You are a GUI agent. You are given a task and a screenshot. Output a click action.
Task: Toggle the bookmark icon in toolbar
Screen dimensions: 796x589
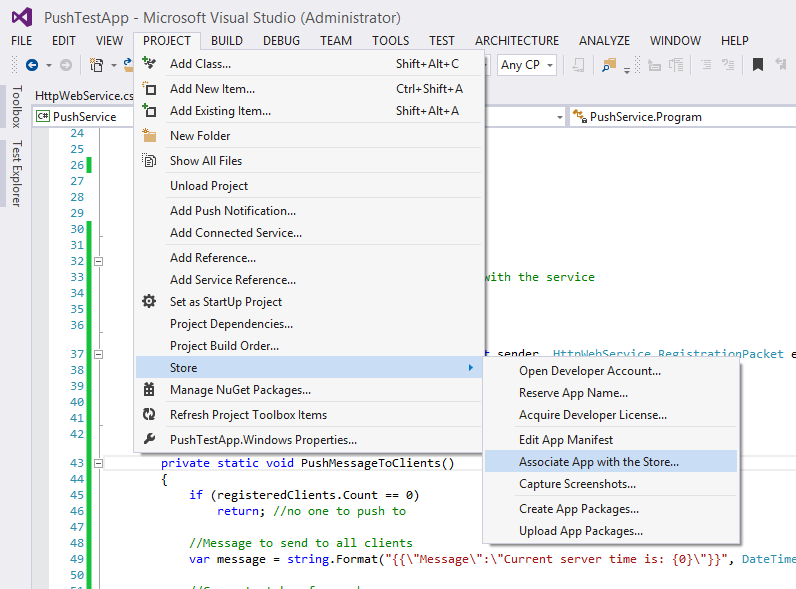pyautogui.click(x=758, y=65)
